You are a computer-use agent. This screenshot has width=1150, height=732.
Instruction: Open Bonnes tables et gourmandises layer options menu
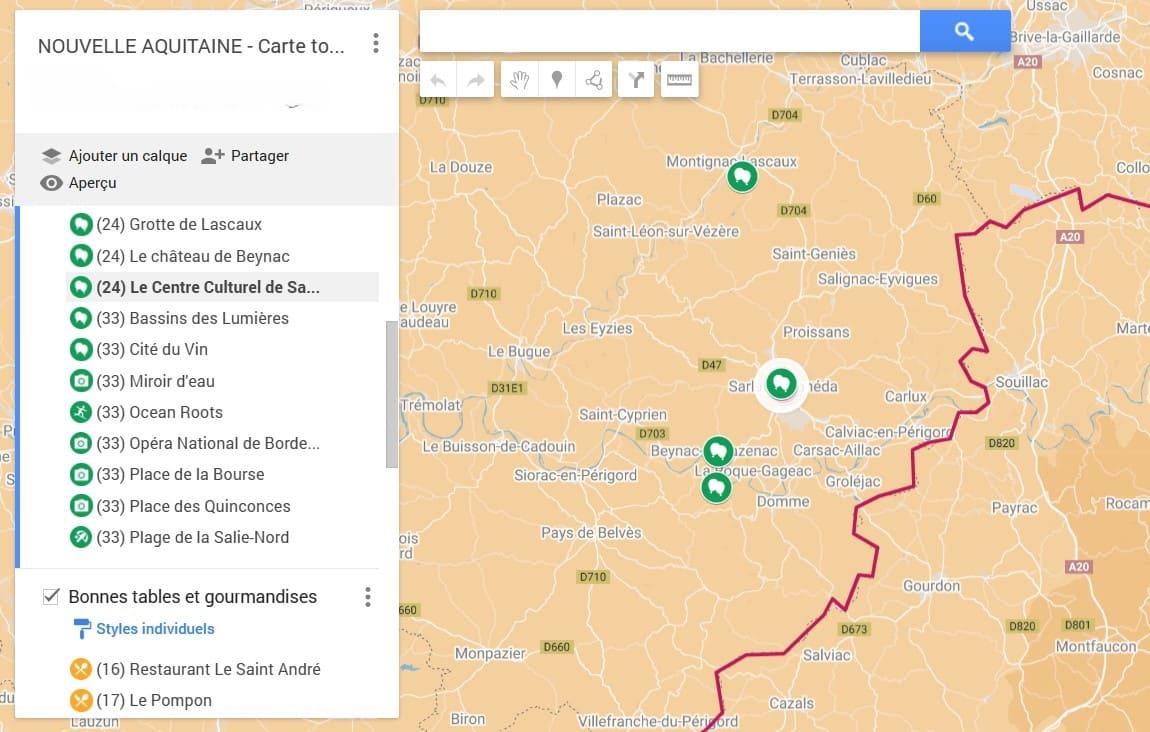(x=367, y=597)
